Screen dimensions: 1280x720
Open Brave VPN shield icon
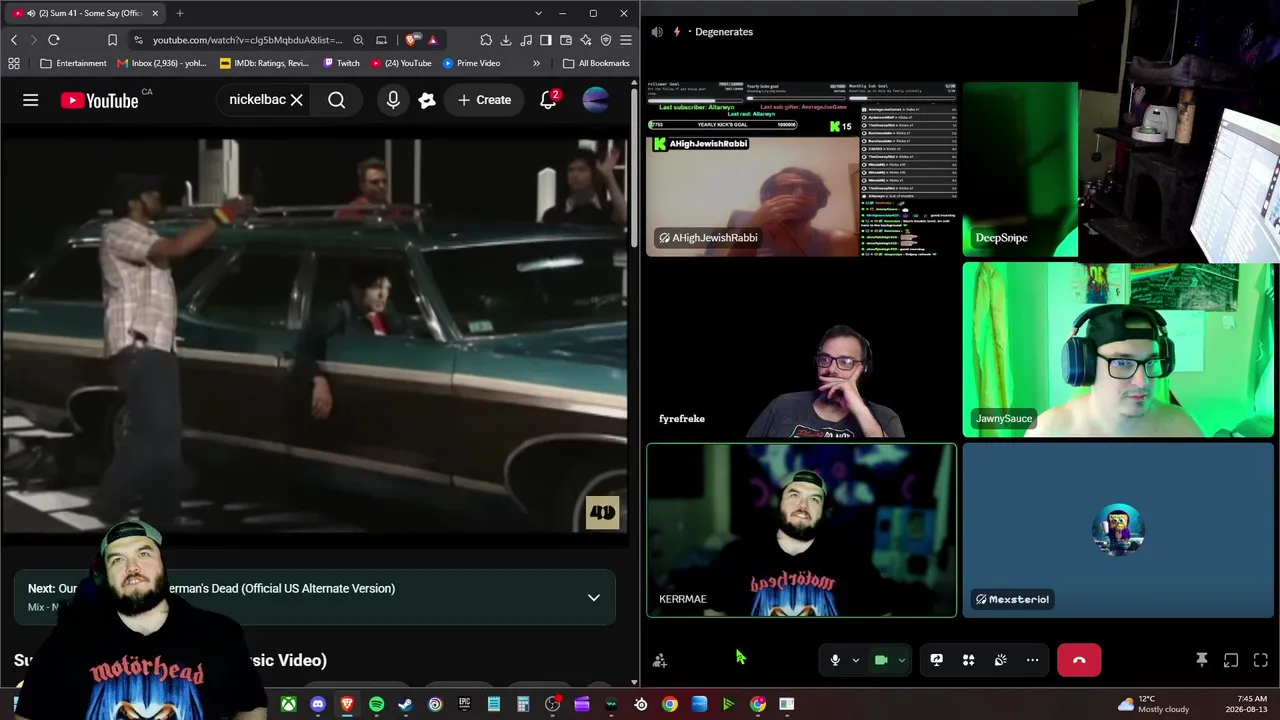606,40
